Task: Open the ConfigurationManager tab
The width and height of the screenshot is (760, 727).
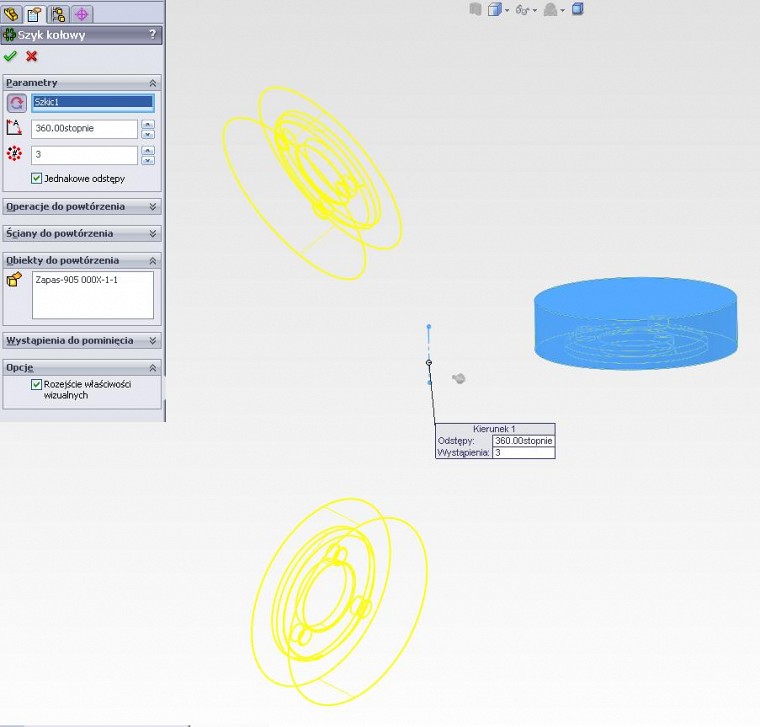Action: coord(58,14)
